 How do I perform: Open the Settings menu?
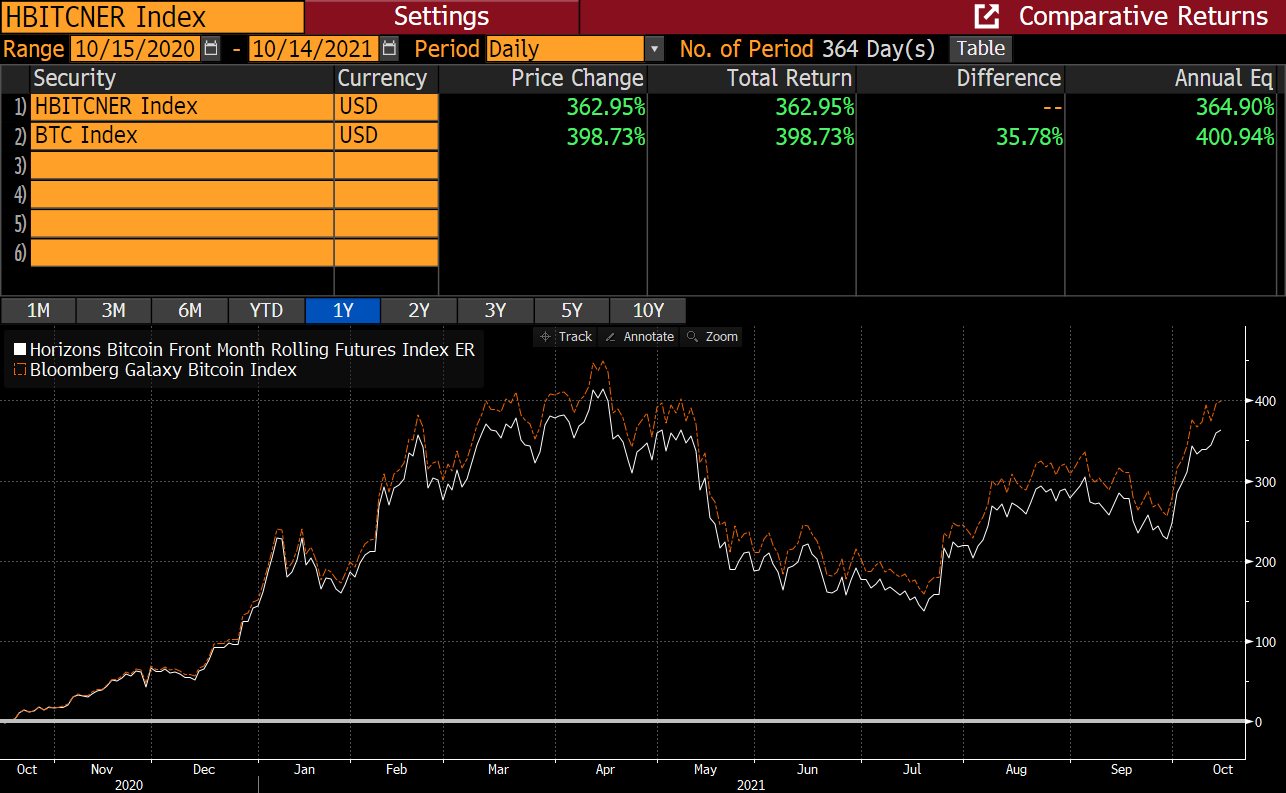click(x=441, y=17)
